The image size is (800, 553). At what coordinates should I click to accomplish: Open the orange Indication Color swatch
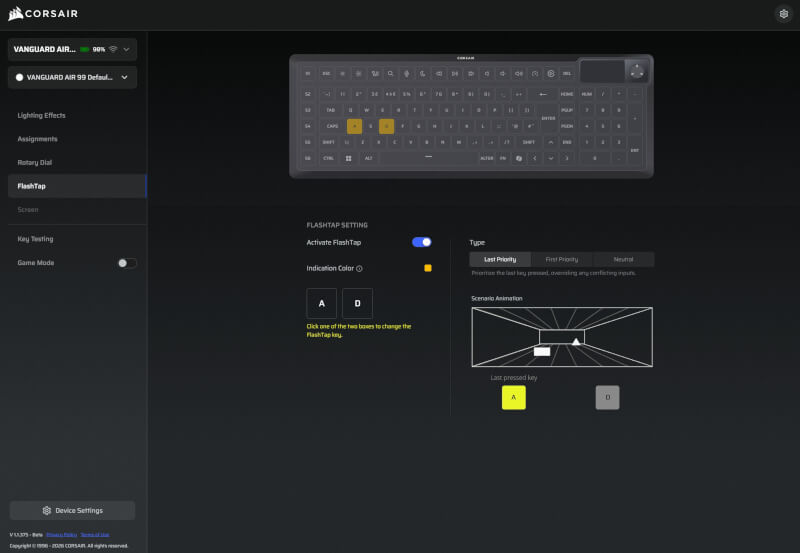click(x=428, y=268)
